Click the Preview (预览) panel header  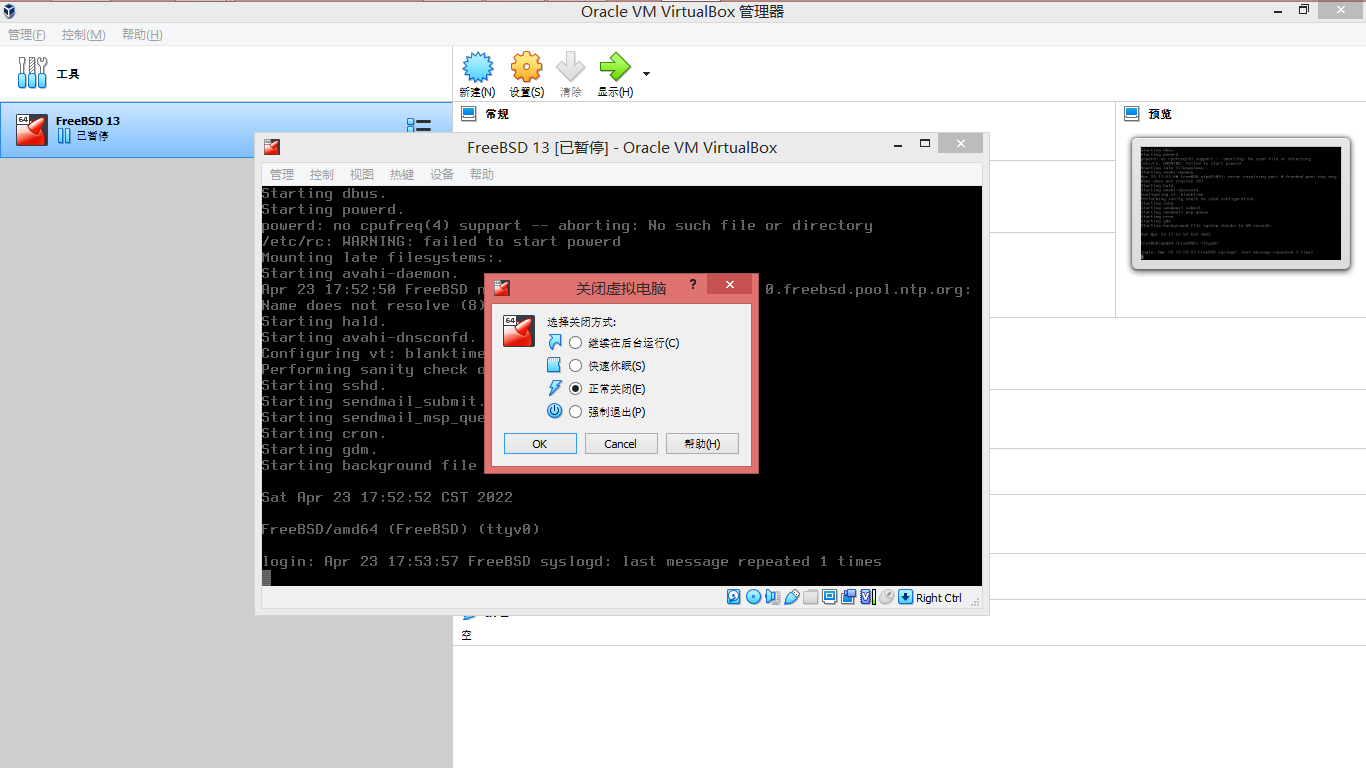tap(1160, 114)
